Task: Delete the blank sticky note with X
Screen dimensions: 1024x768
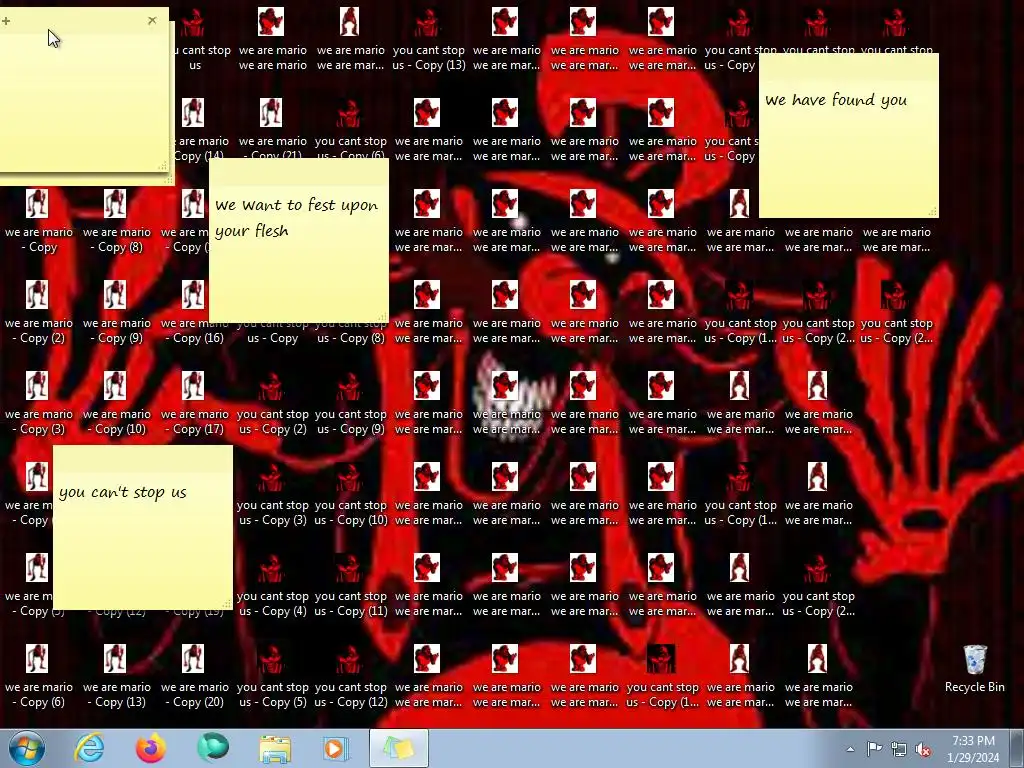Action: 152,20
